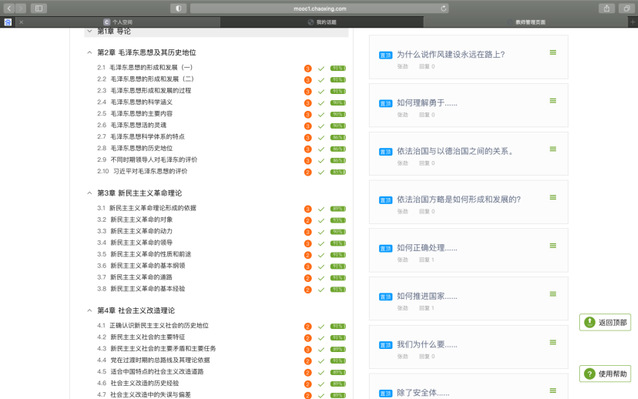638x399 pixels.
Task: Open topic 为什么说作风建设永远在路上?
Action: coord(451,55)
